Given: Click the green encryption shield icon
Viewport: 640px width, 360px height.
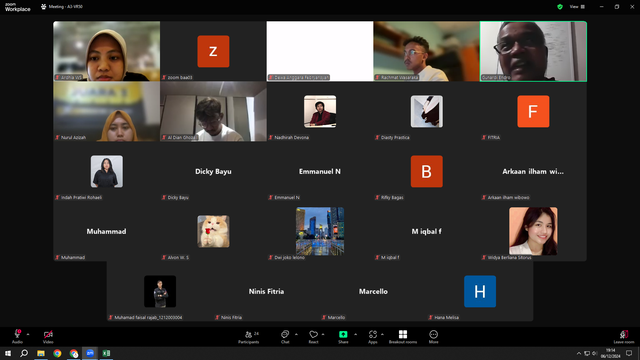Looking at the screenshot, I should pyautogui.click(x=560, y=7).
